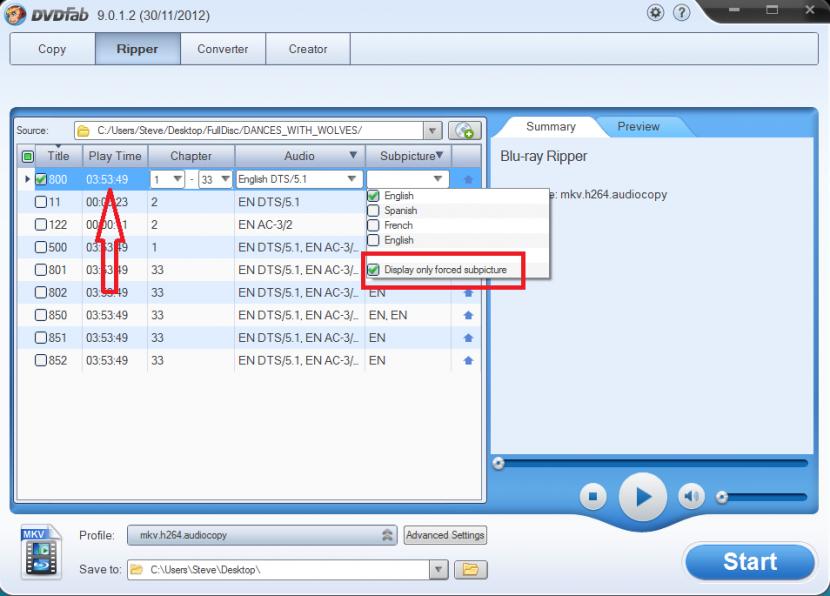
Task: Click the folder icon in Save to field
Action: (137, 570)
